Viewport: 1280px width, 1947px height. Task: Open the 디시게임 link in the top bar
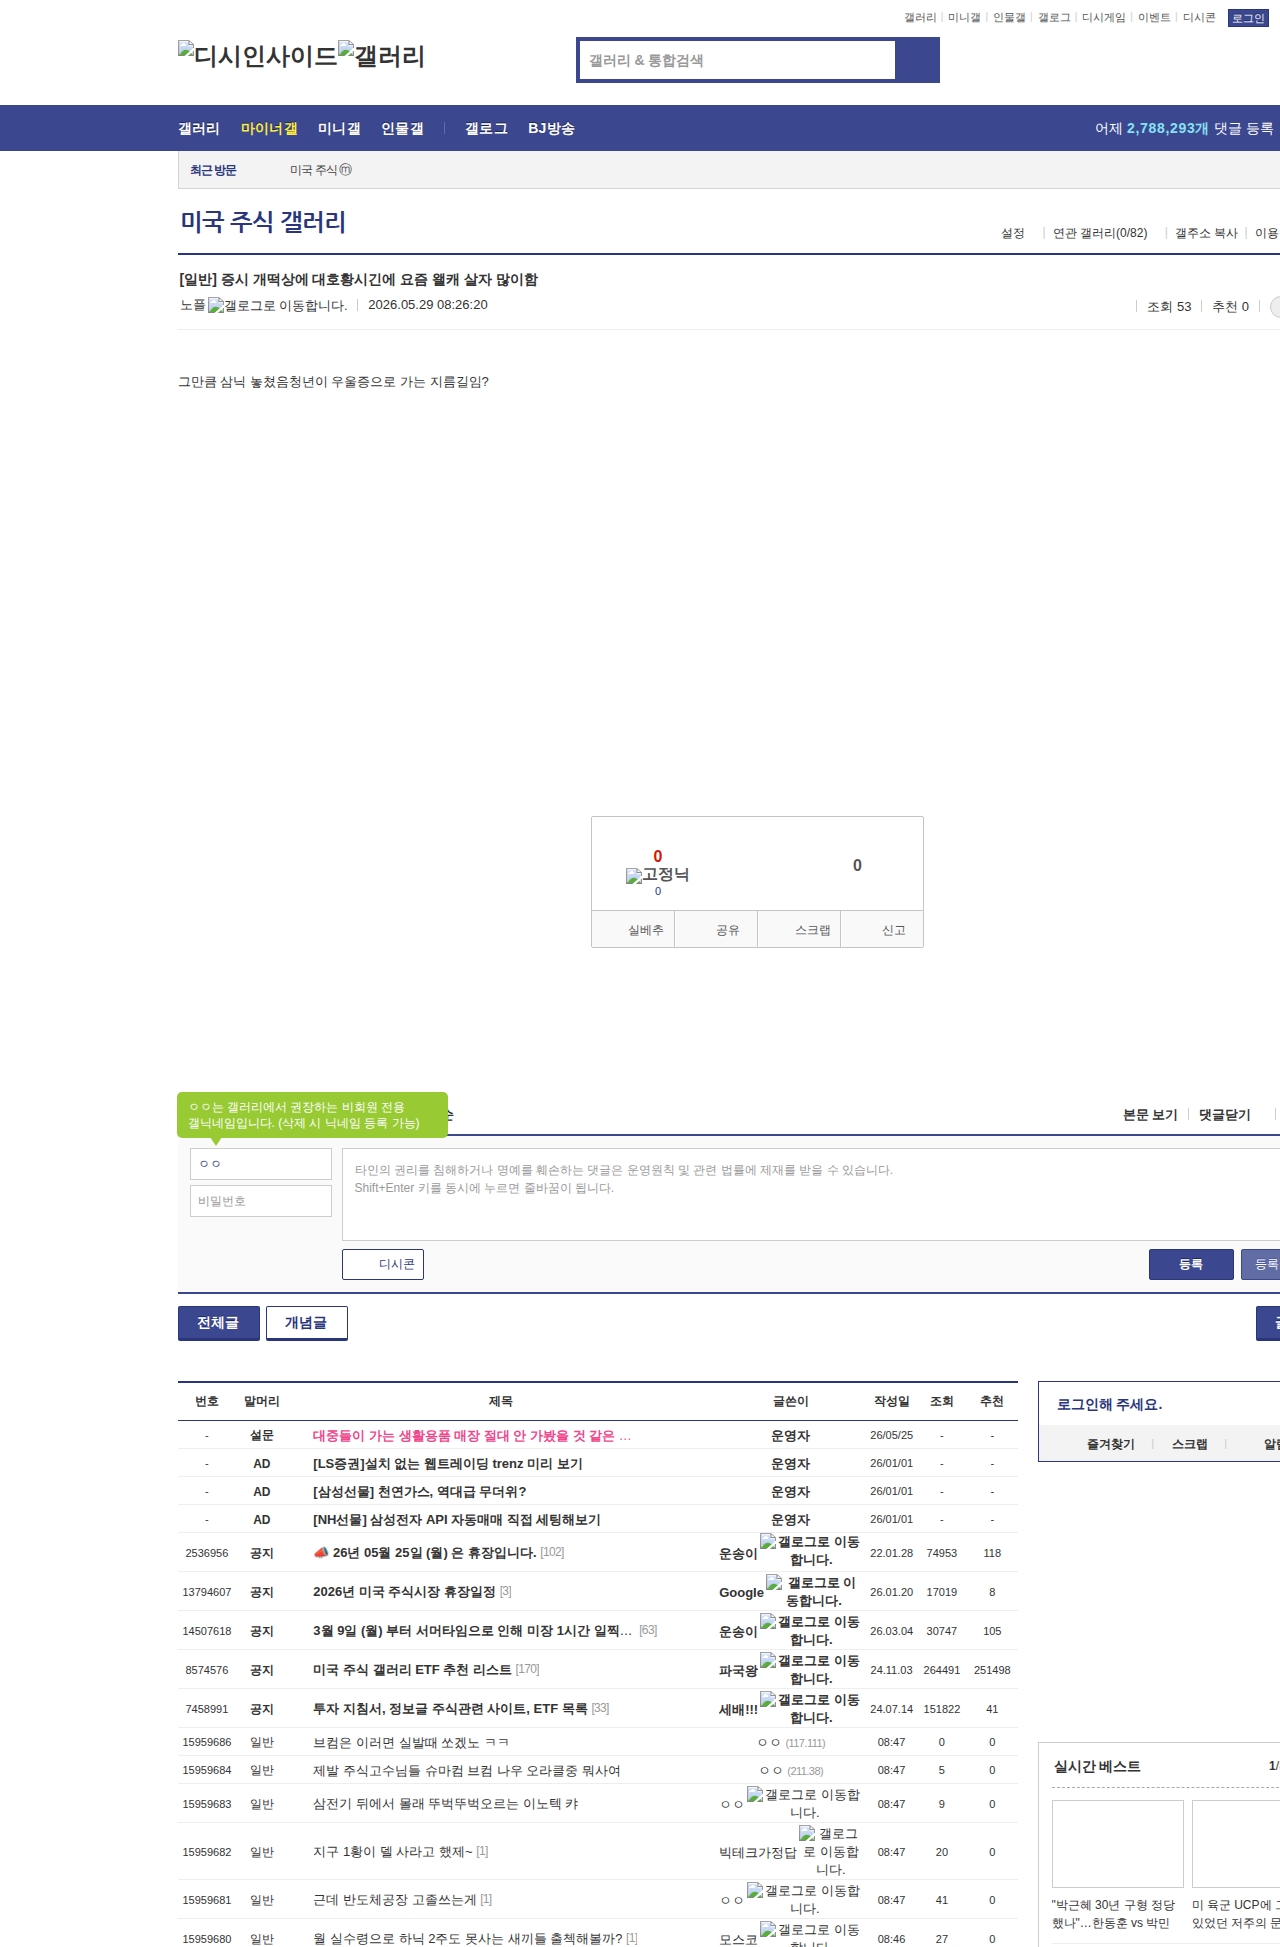click(1104, 18)
